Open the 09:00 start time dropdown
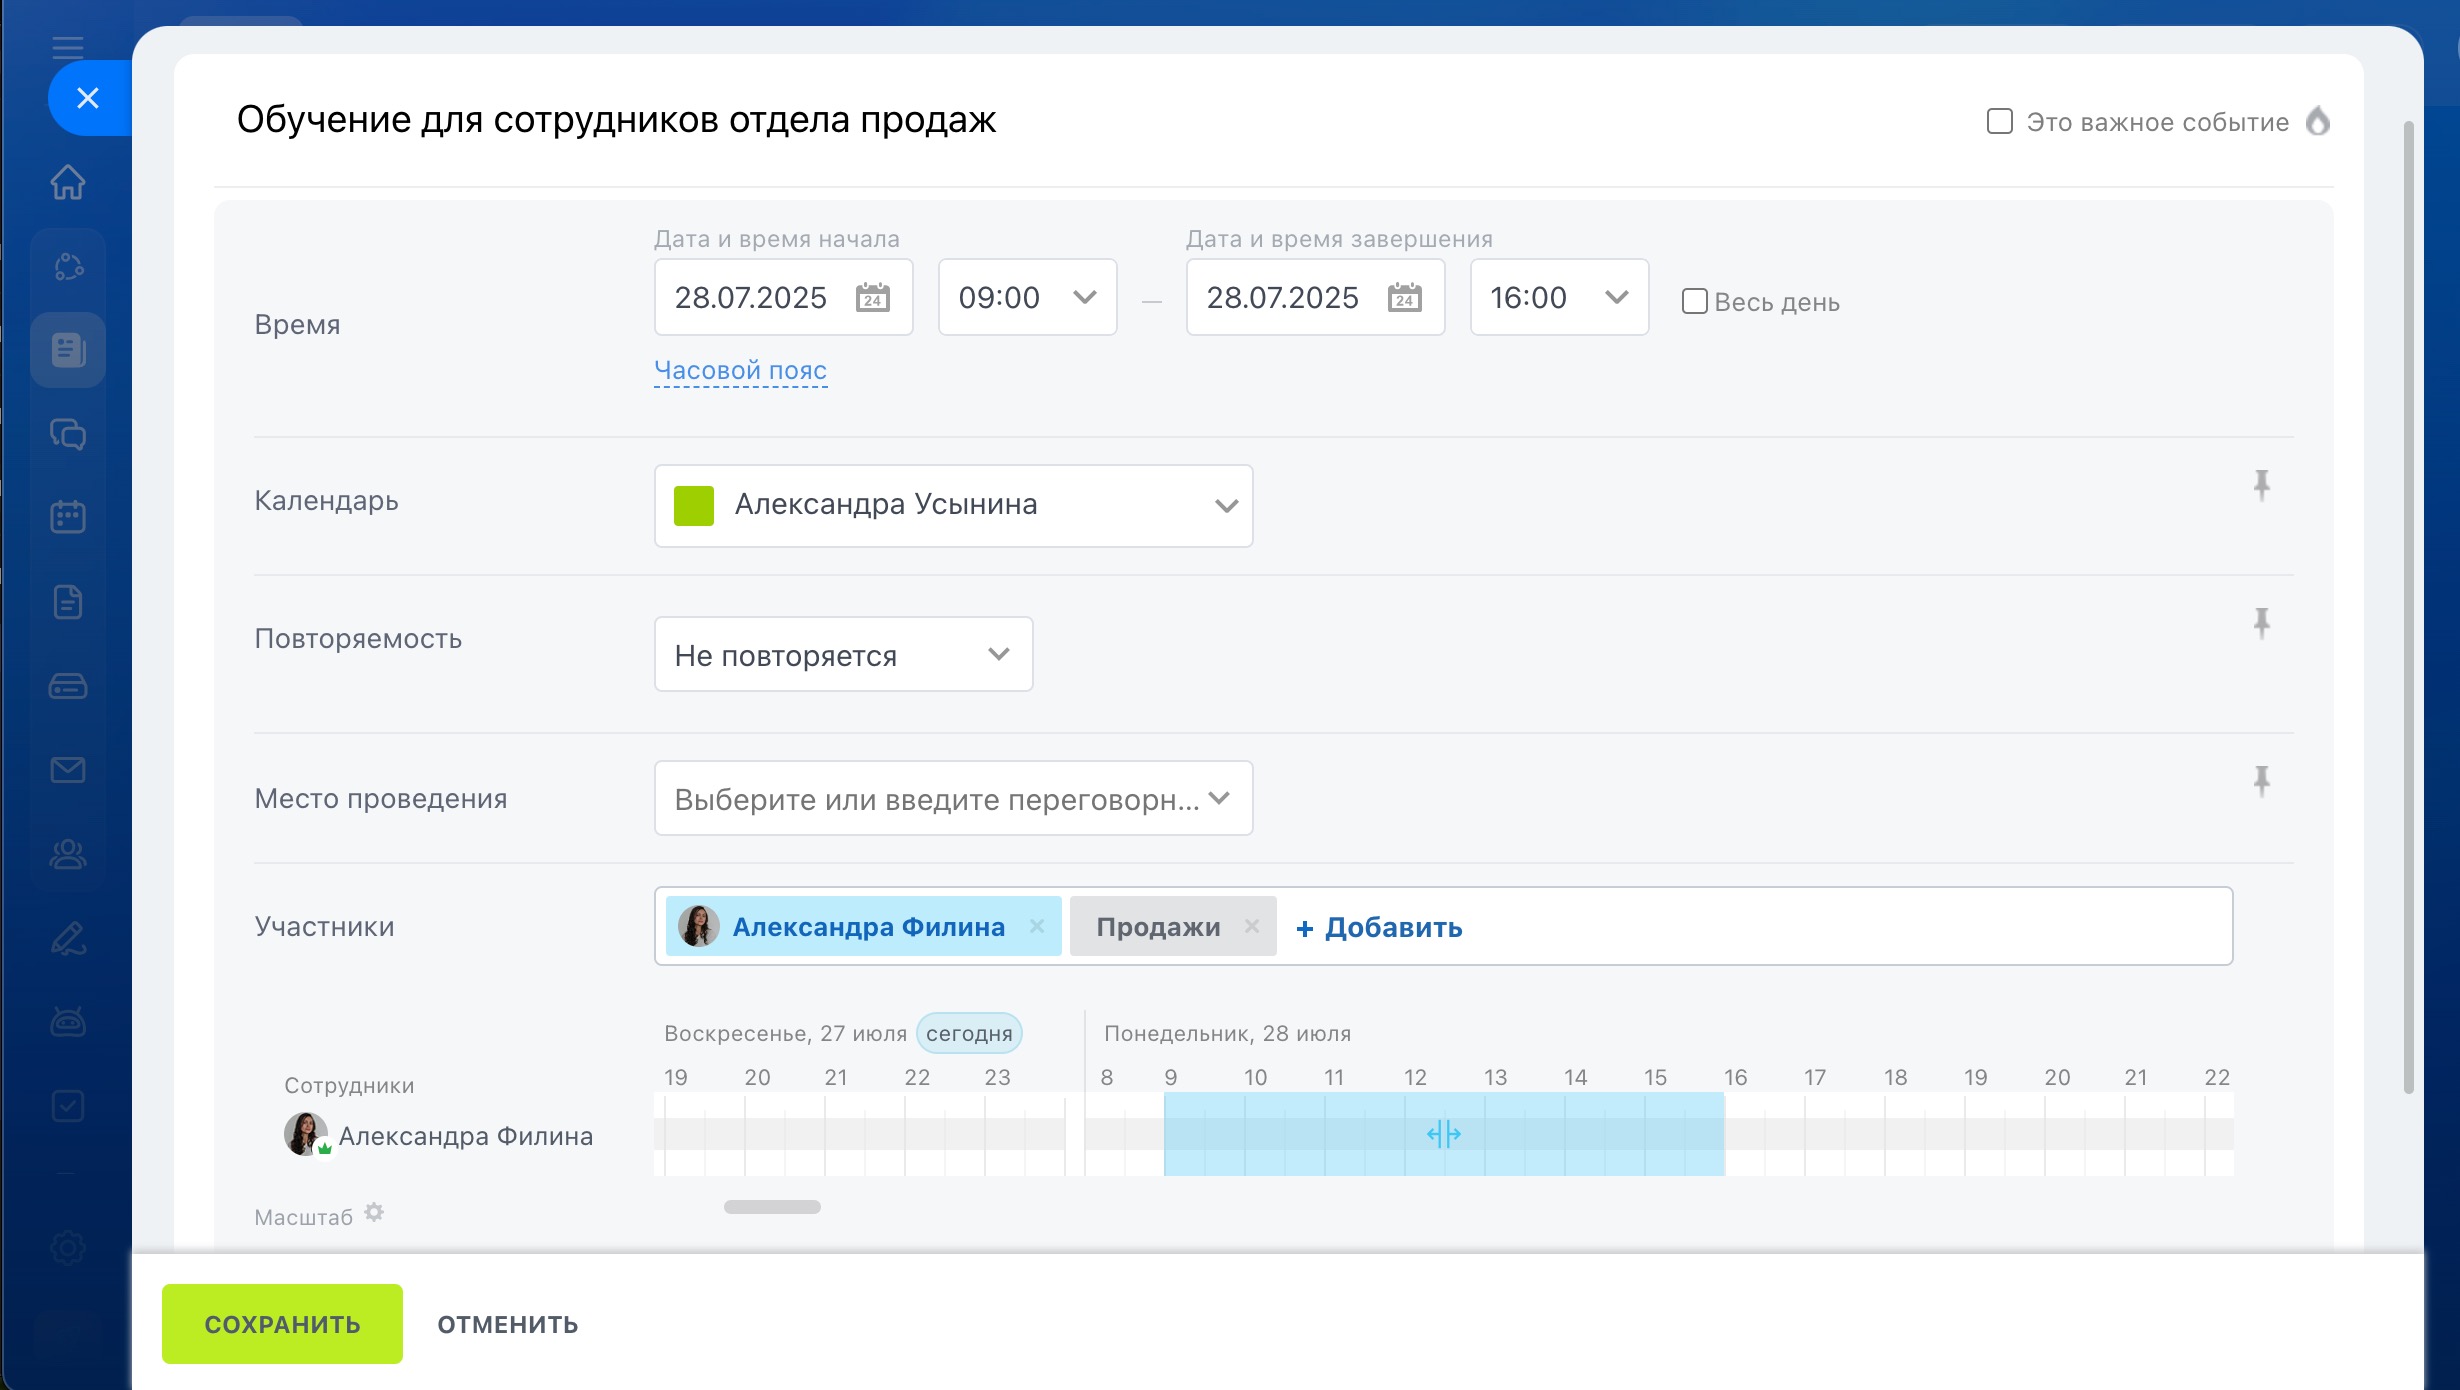 [1027, 297]
